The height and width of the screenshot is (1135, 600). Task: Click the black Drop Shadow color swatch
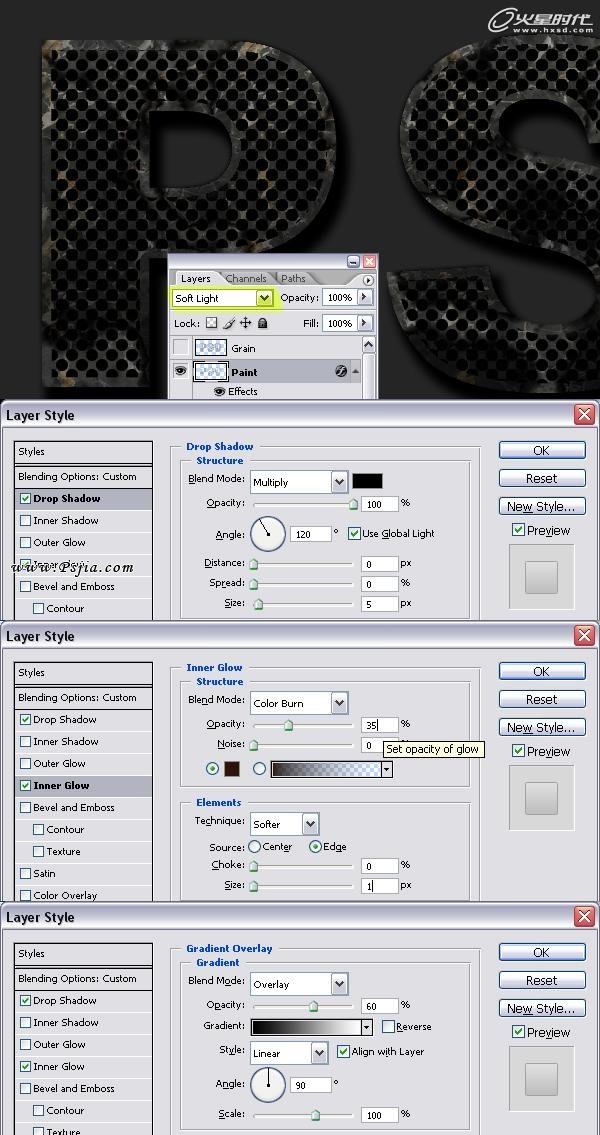tap(368, 481)
